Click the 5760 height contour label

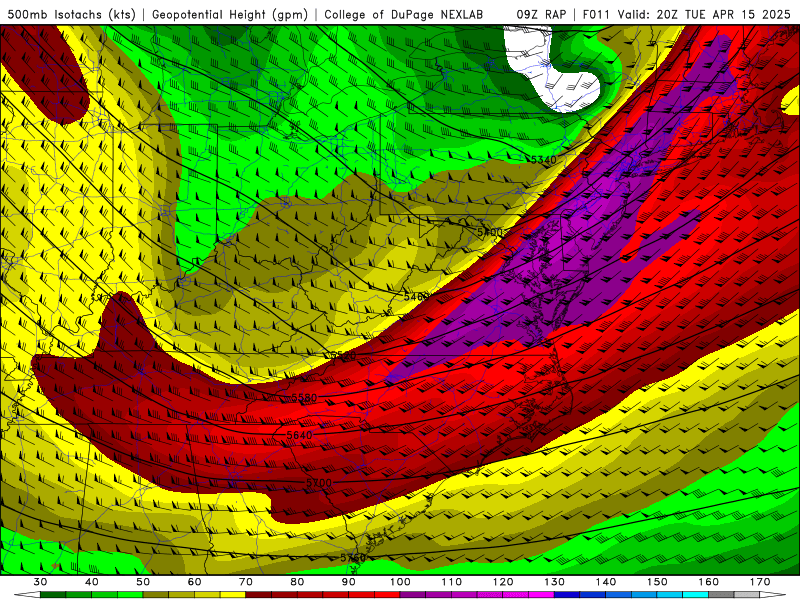353,558
